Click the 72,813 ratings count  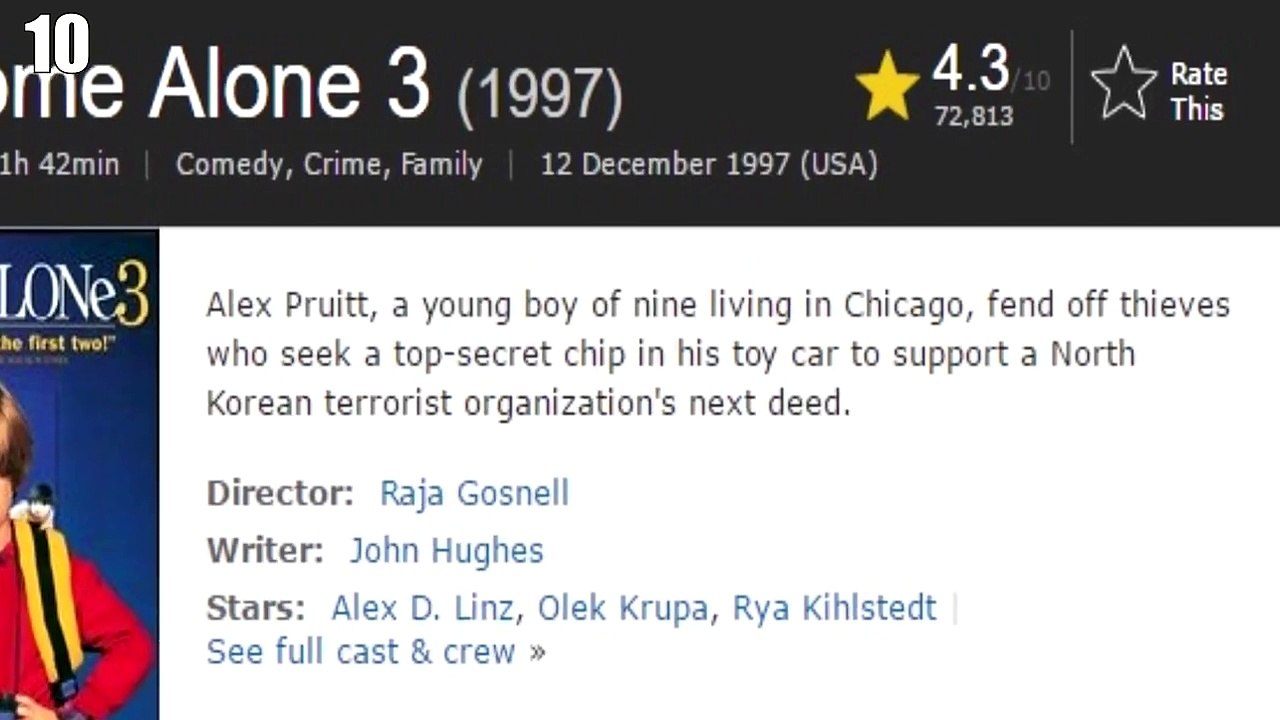click(x=974, y=116)
